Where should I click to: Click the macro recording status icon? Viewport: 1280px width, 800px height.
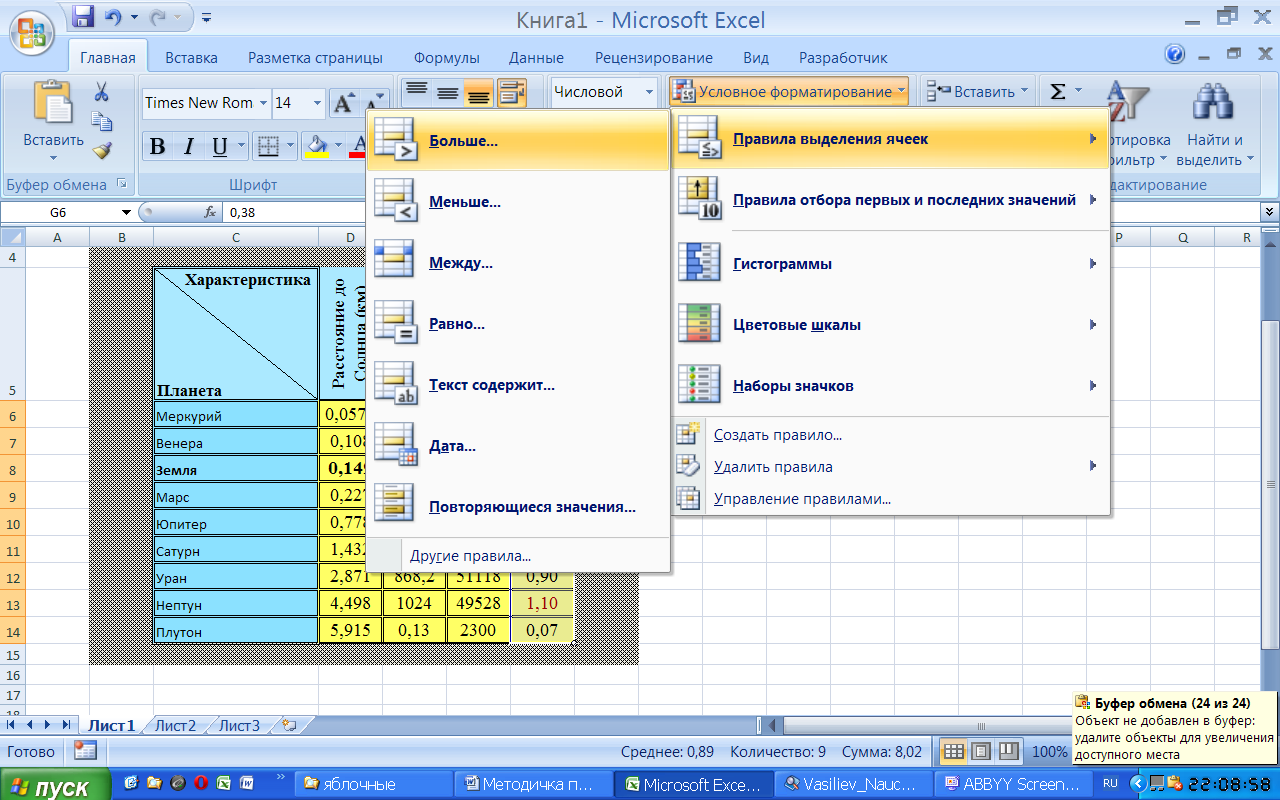coord(85,750)
